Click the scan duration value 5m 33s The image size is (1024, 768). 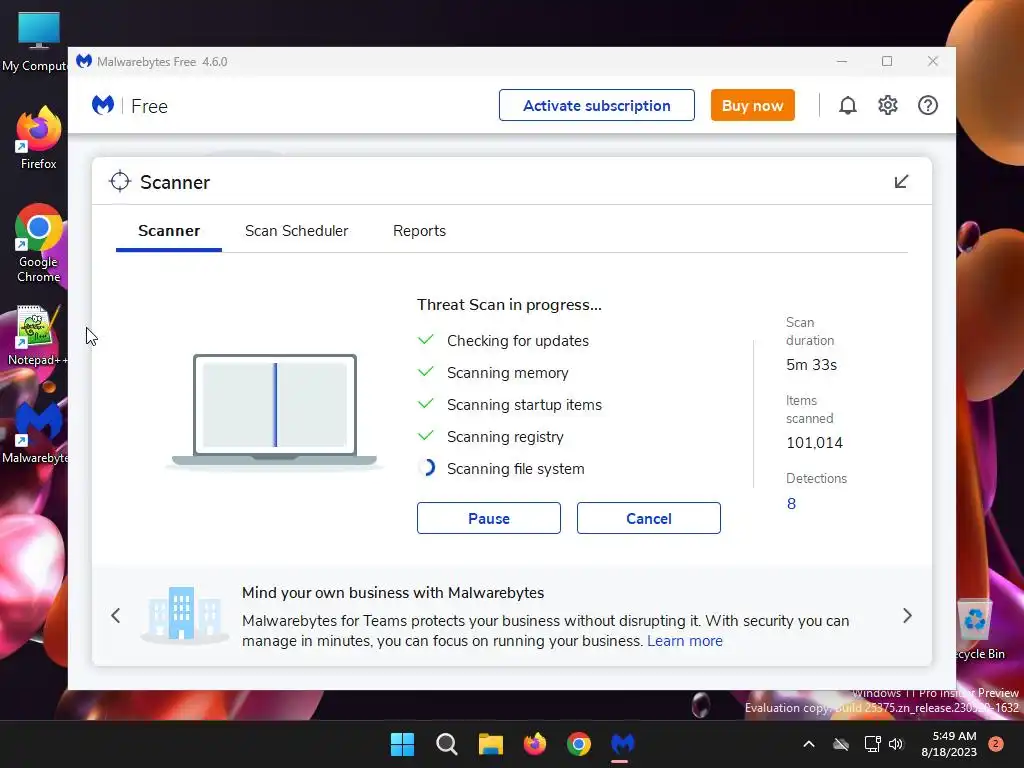pos(811,365)
